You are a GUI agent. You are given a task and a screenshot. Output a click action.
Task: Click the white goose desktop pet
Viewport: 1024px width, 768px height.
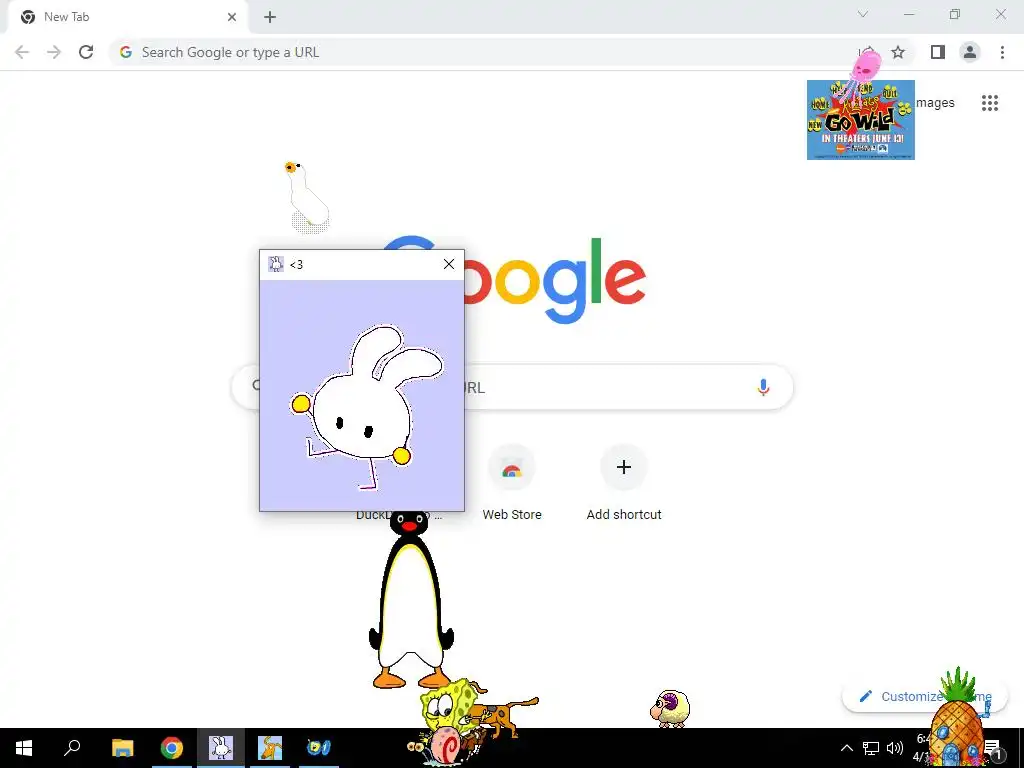(x=307, y=197)
